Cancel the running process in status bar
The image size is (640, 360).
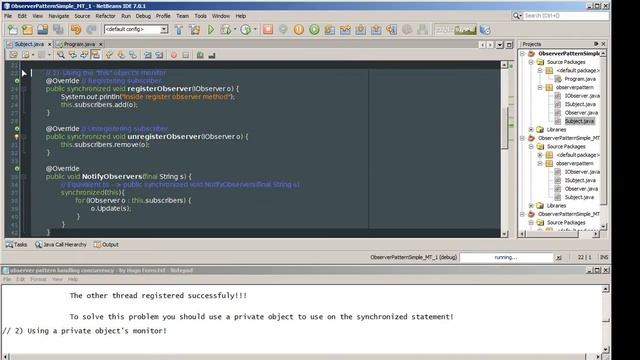[559, 257]
